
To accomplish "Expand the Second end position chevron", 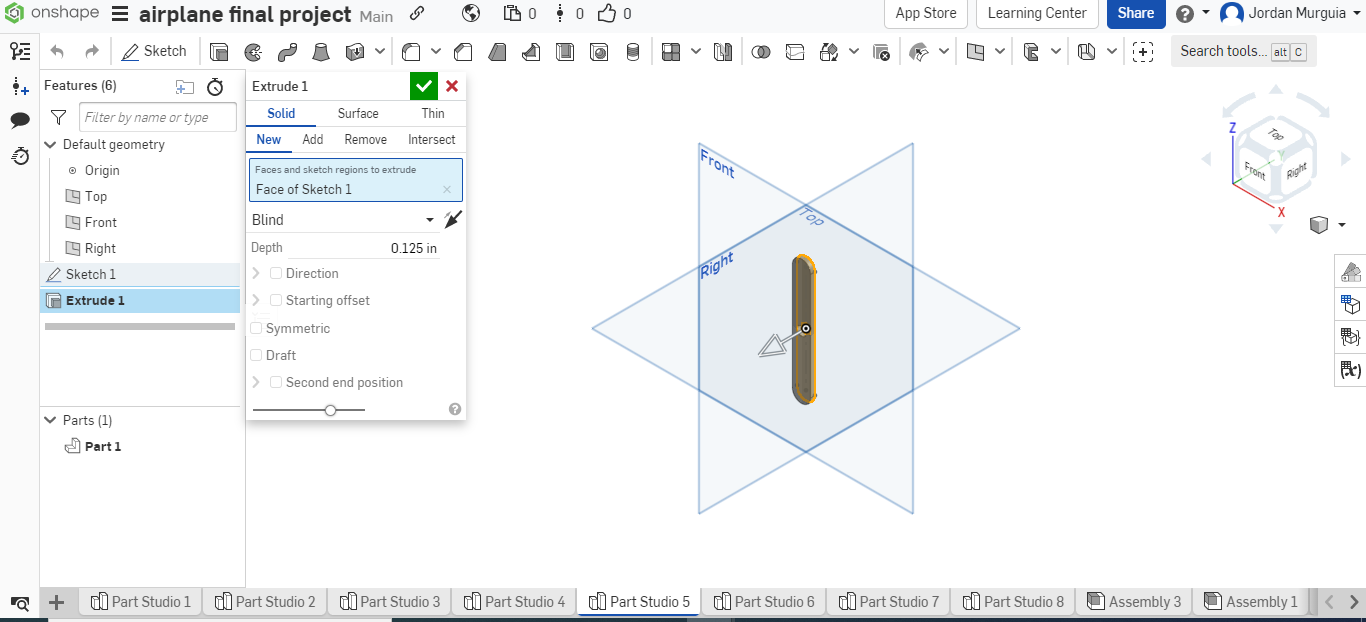I will click(256, 382).
